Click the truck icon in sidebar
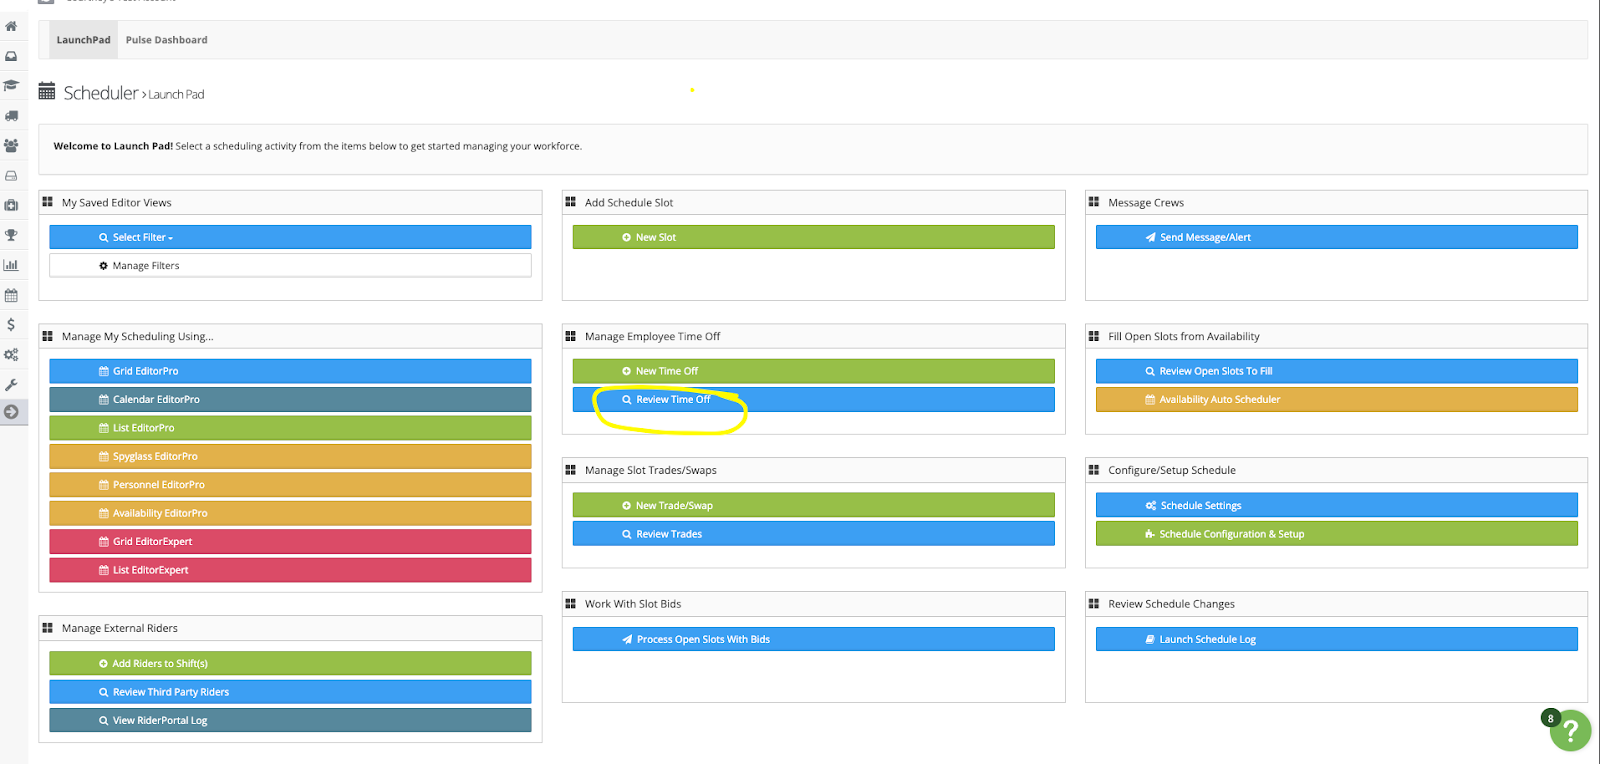The image size is (1600, 764). point(11,116)
